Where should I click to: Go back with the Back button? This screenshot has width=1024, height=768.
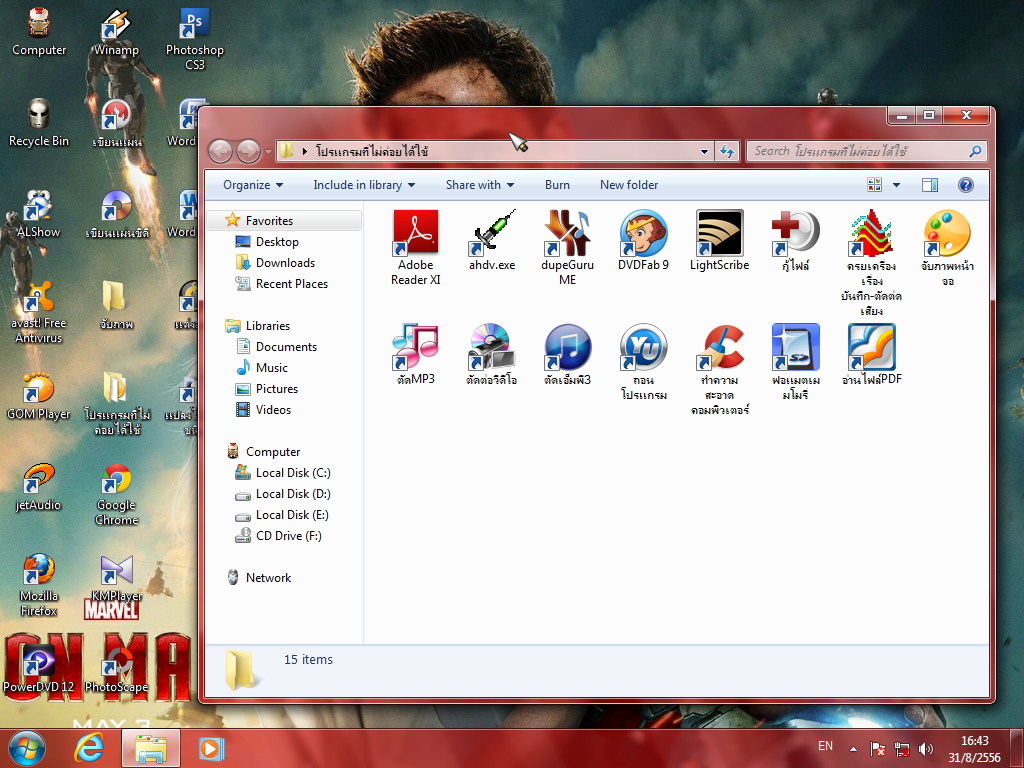(x=220, y=152)
